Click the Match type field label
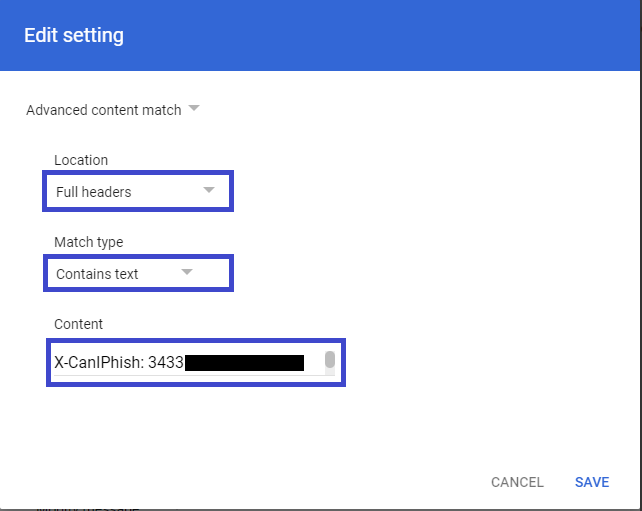The height and width of the screenshot is (511, 642). pos(88,242)
